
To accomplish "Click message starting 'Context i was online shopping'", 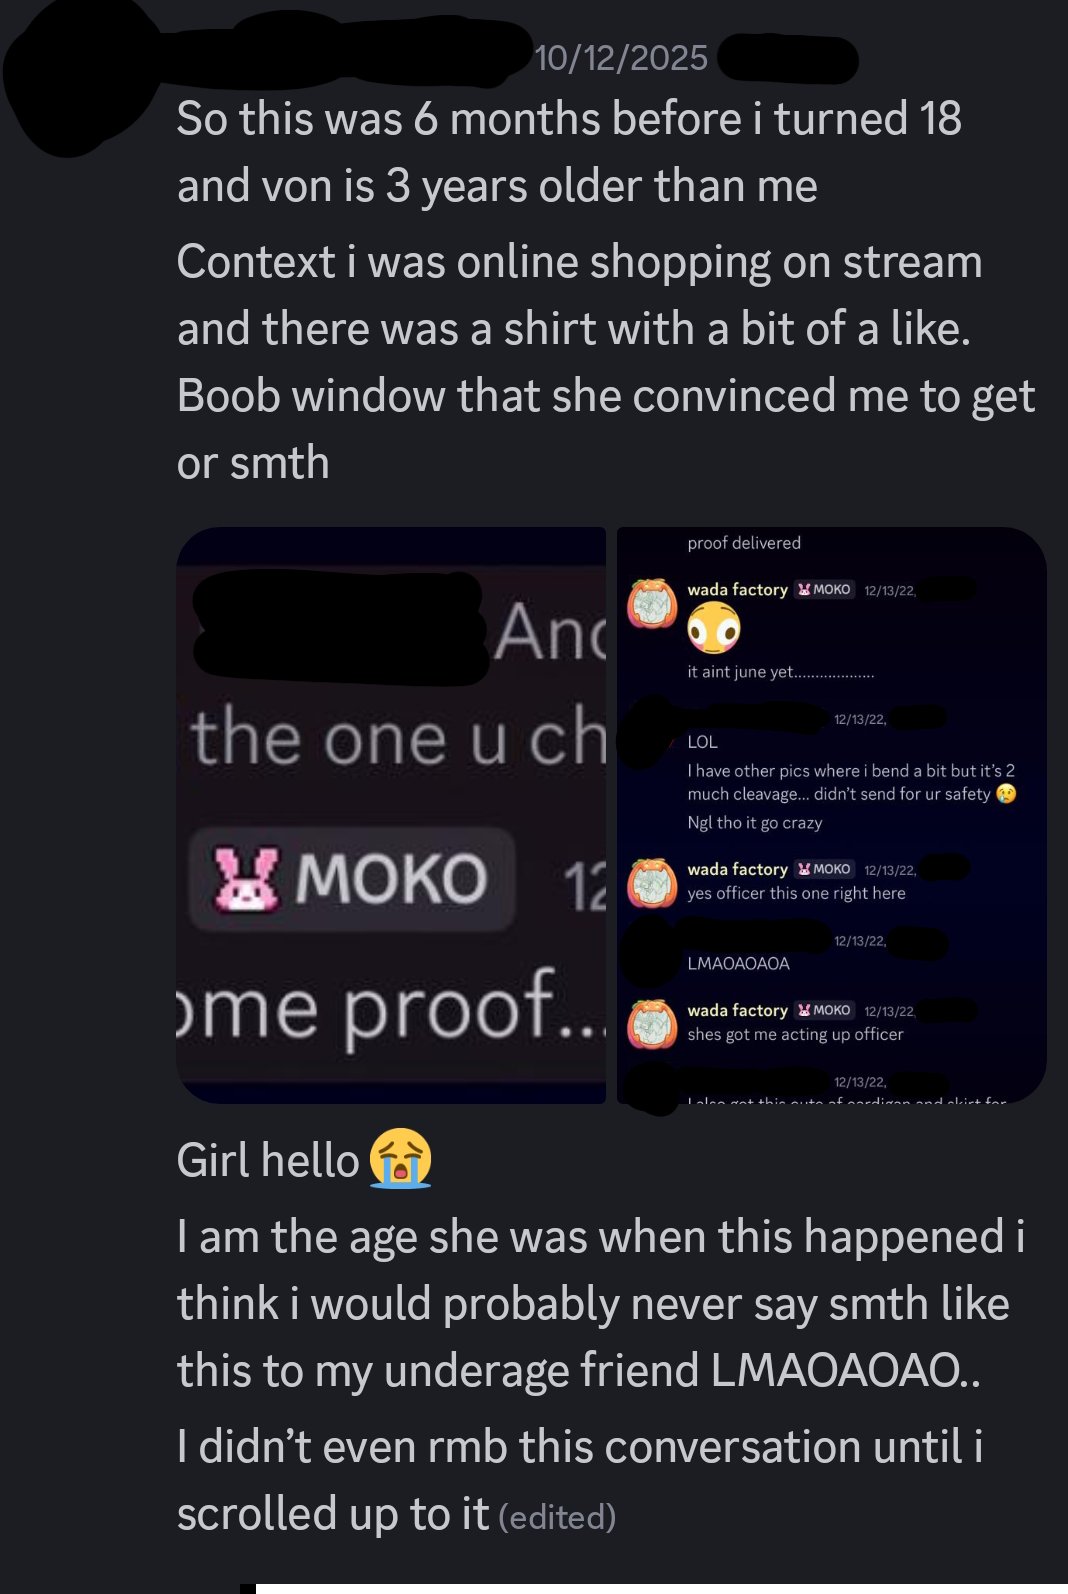I will [606, 362].
